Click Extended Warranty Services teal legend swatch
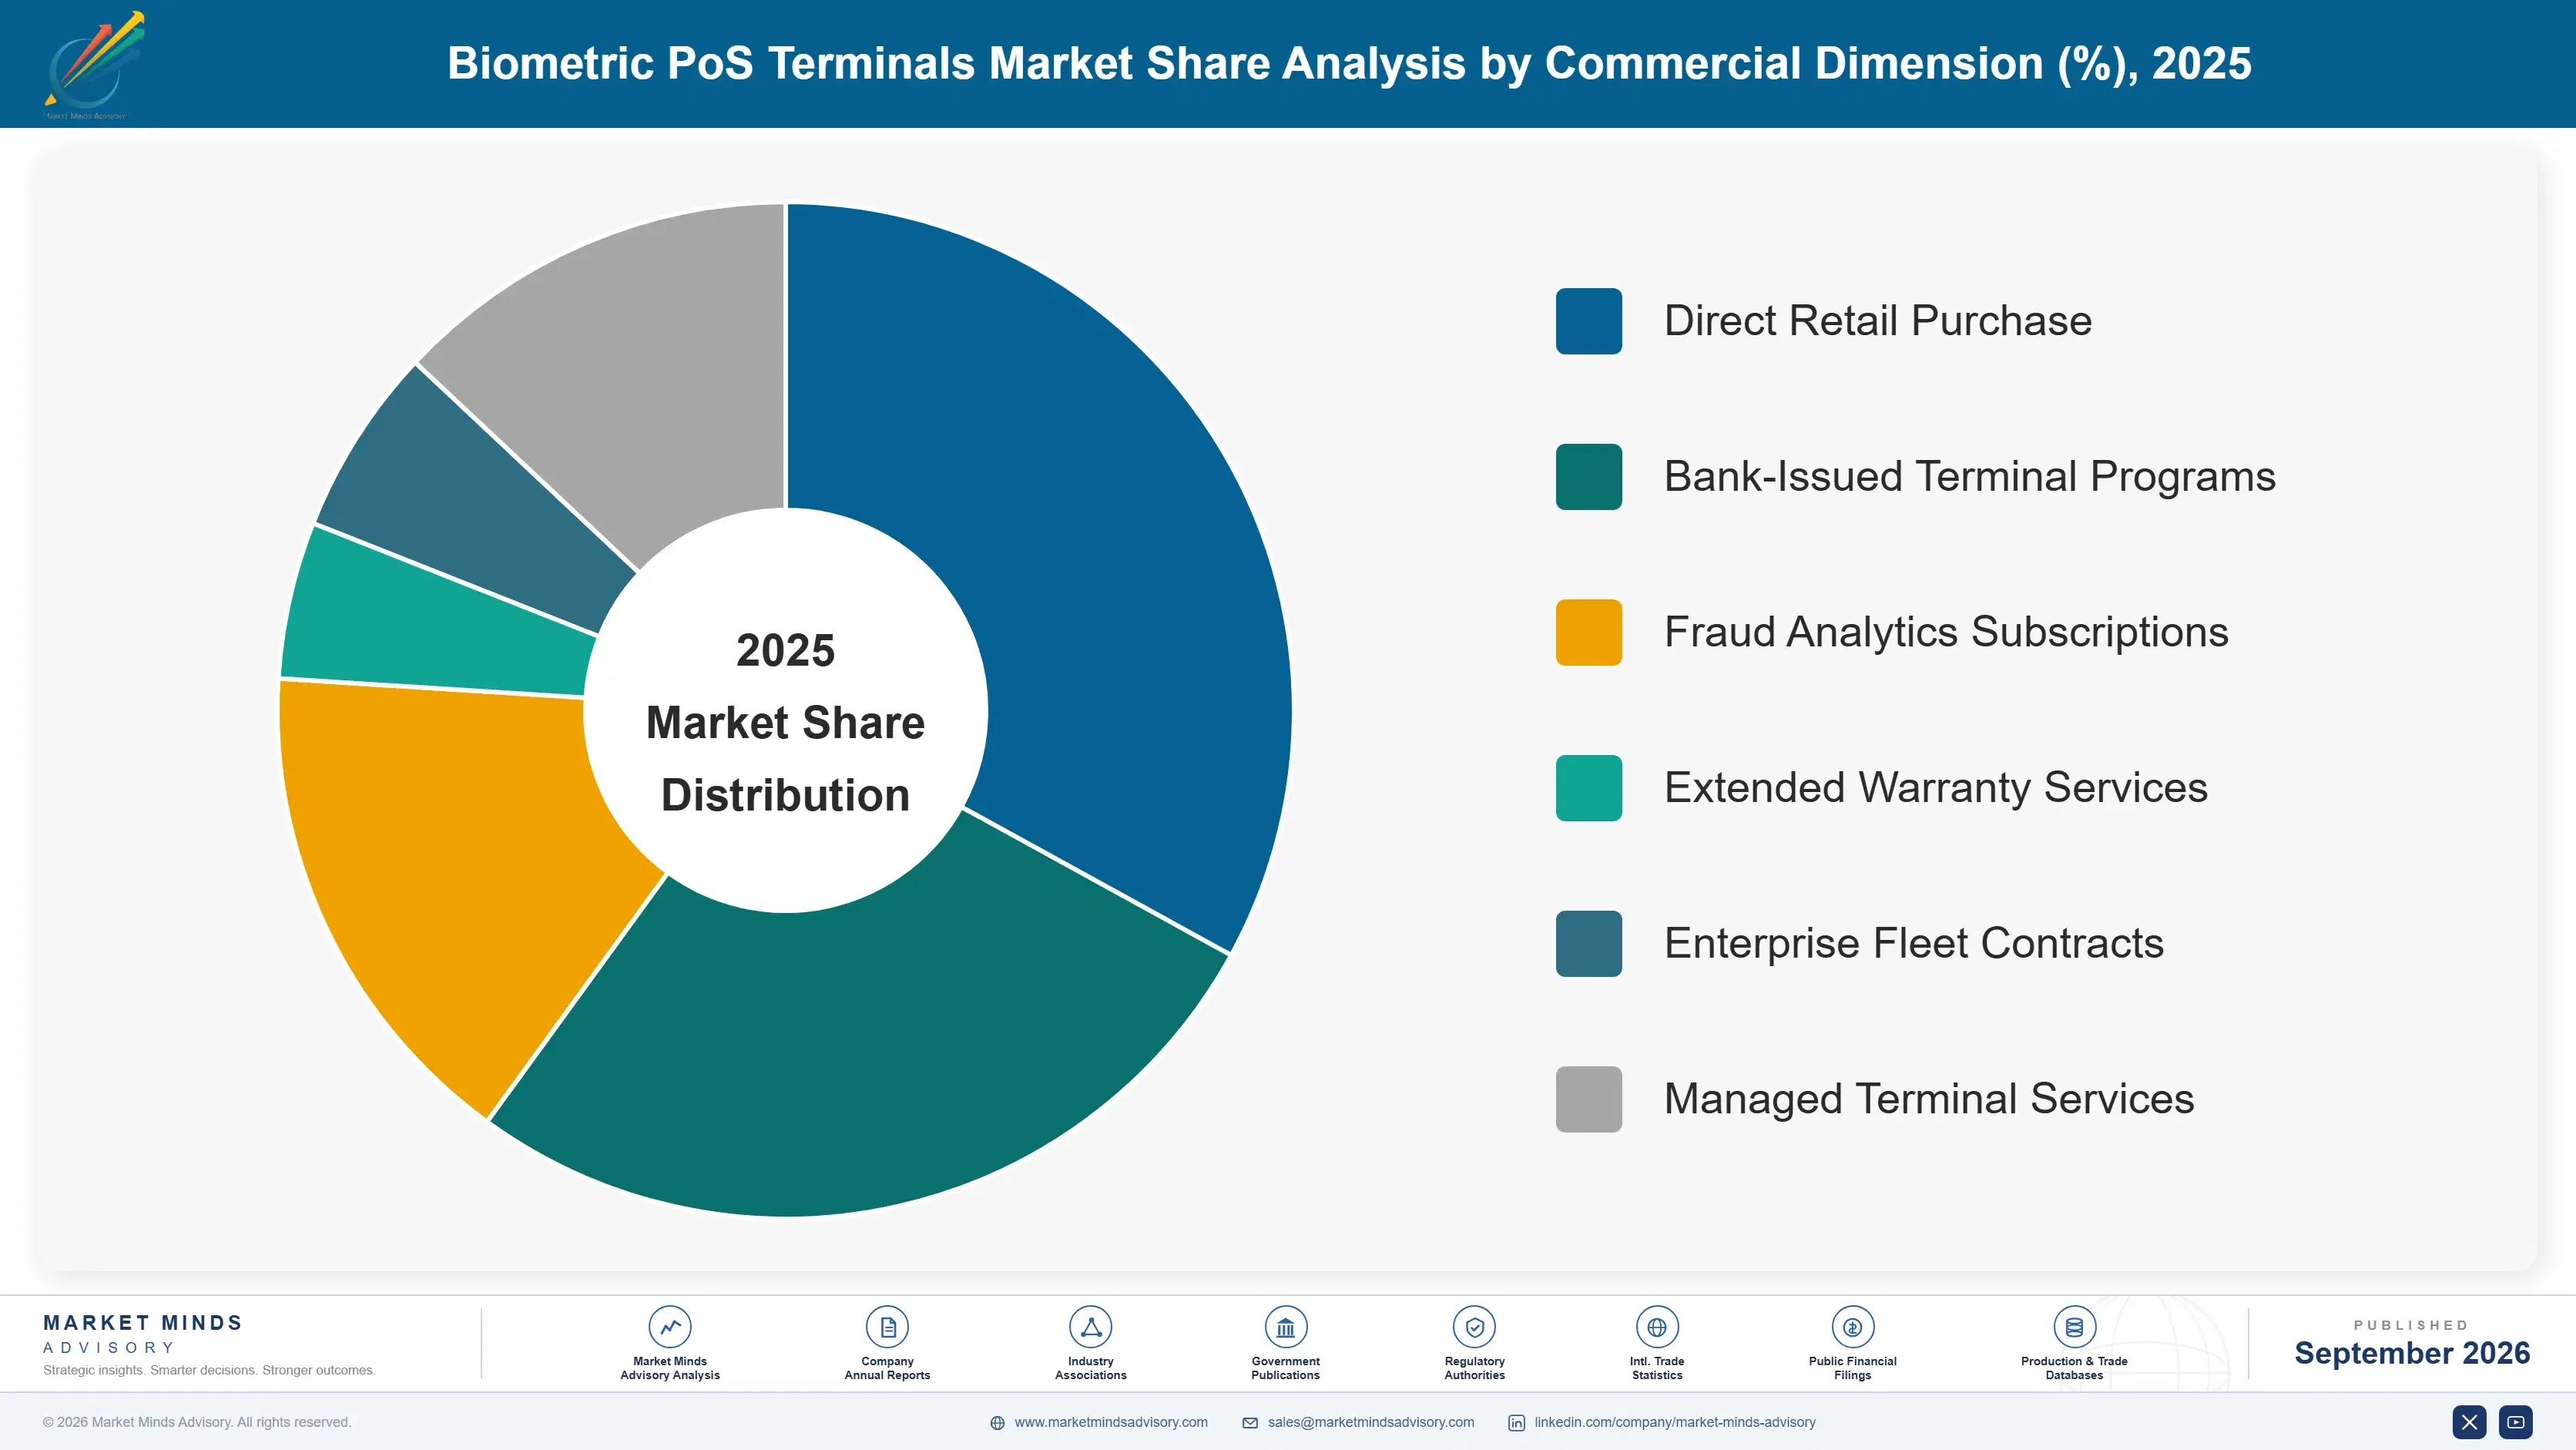Screen dimensions: 2576x1450 pos(1588,788)
